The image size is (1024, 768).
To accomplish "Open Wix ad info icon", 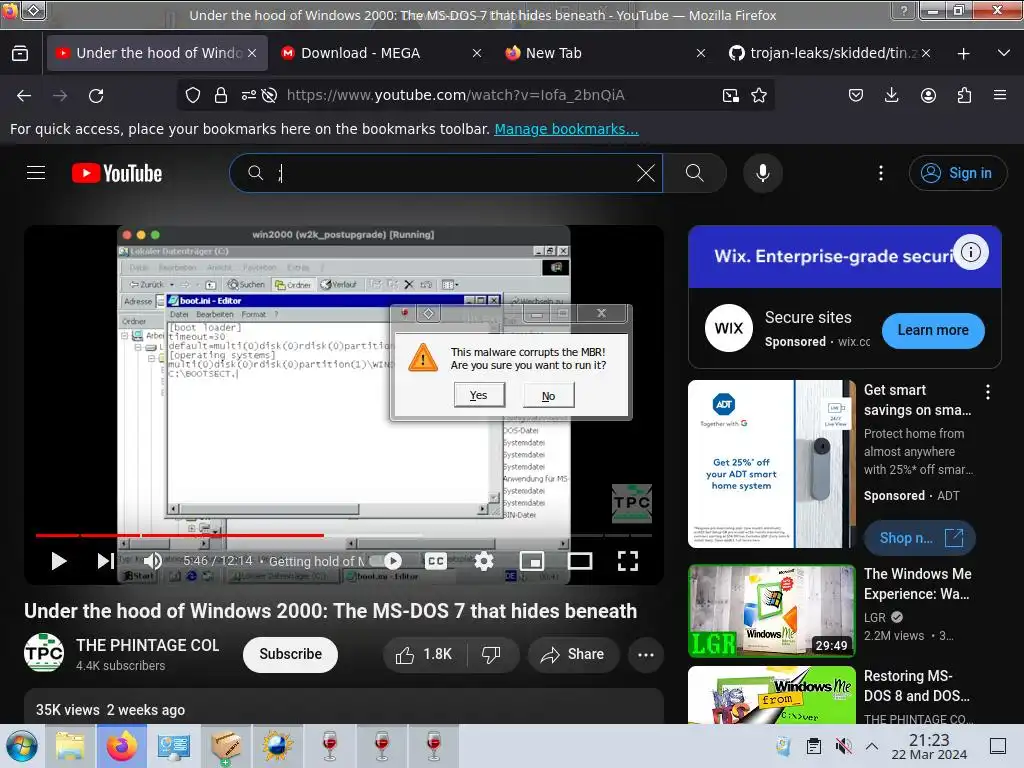I will pos(970,251).
